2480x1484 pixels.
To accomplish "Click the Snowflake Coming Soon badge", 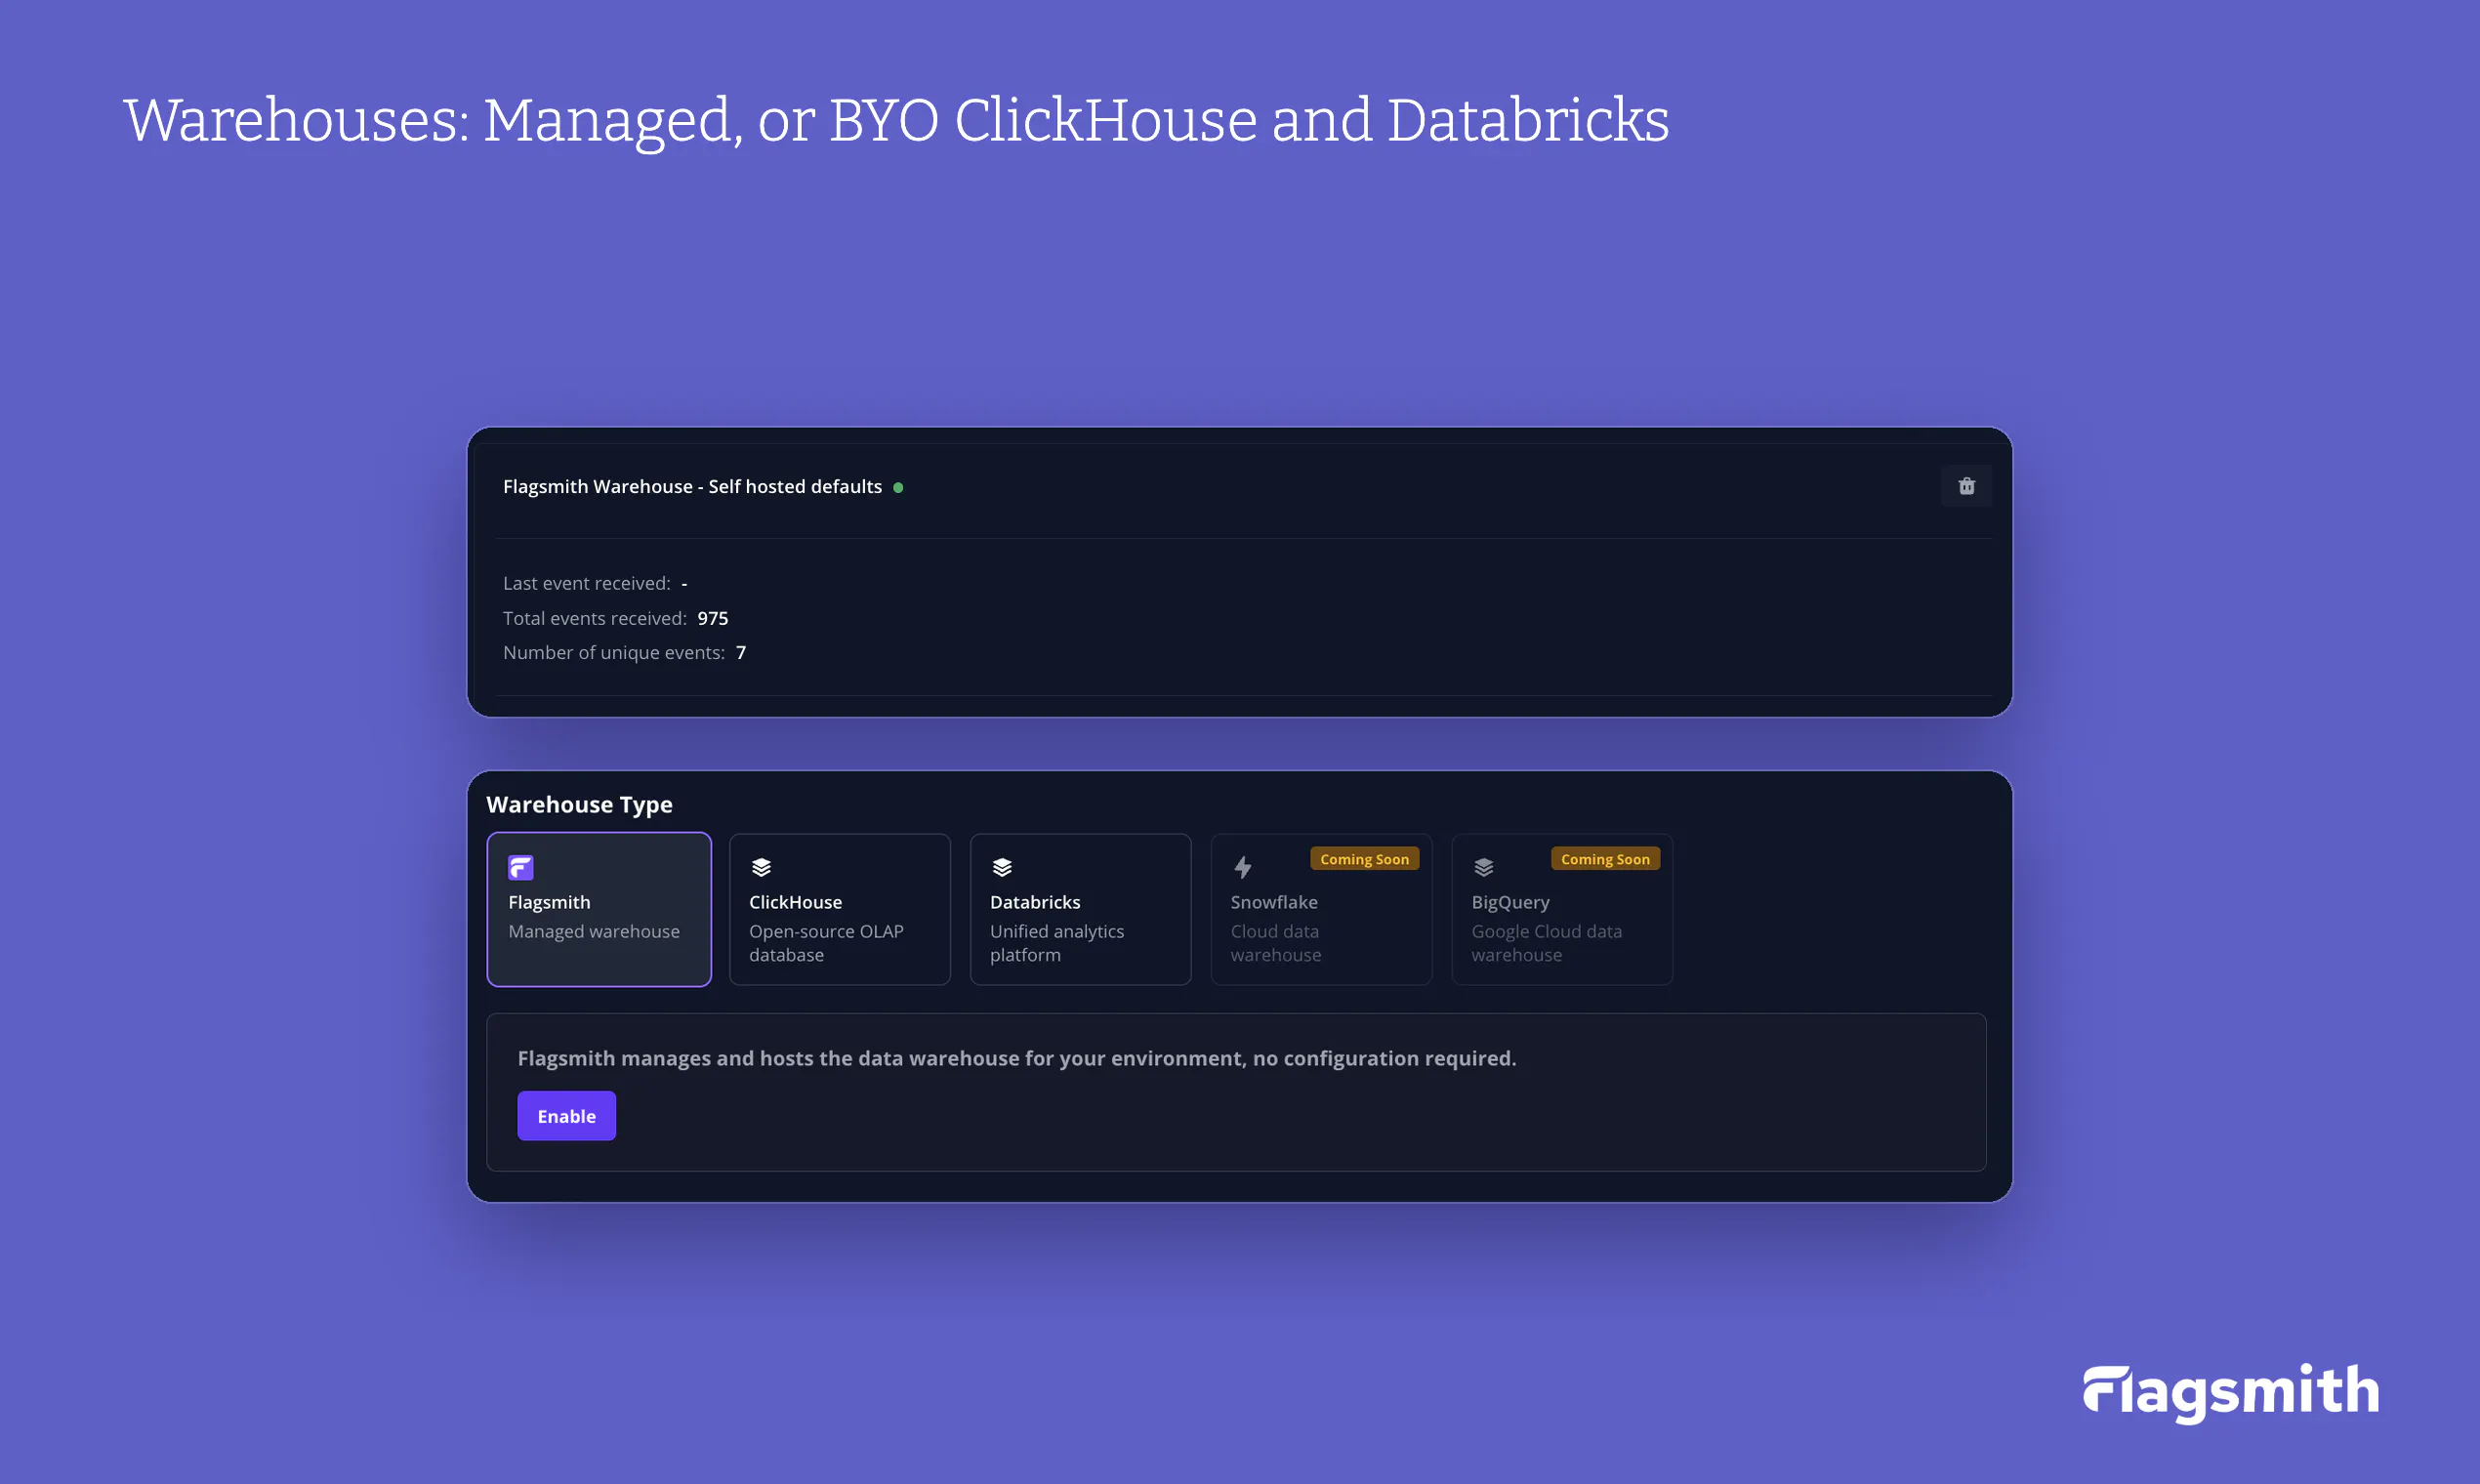I will [1365, 859].
